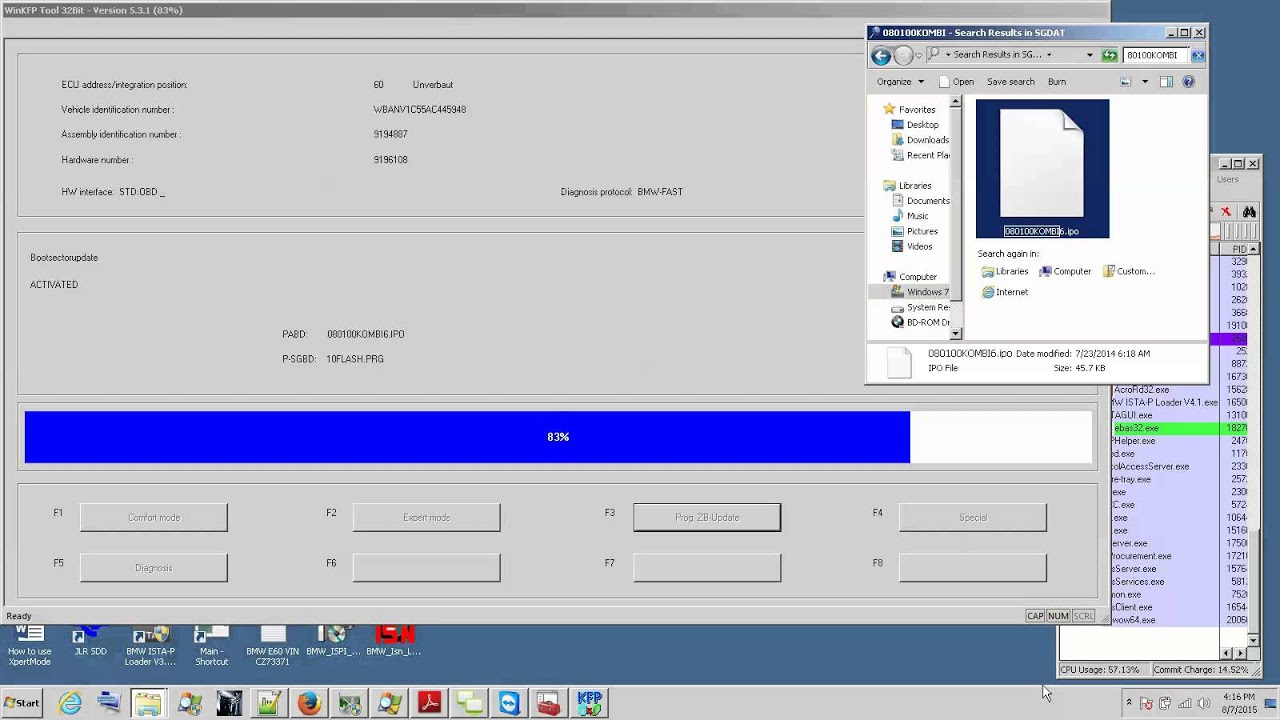Click the red X icon in process window
The height and width of the screenshot is (720, 1280).
click(1226, 212)
